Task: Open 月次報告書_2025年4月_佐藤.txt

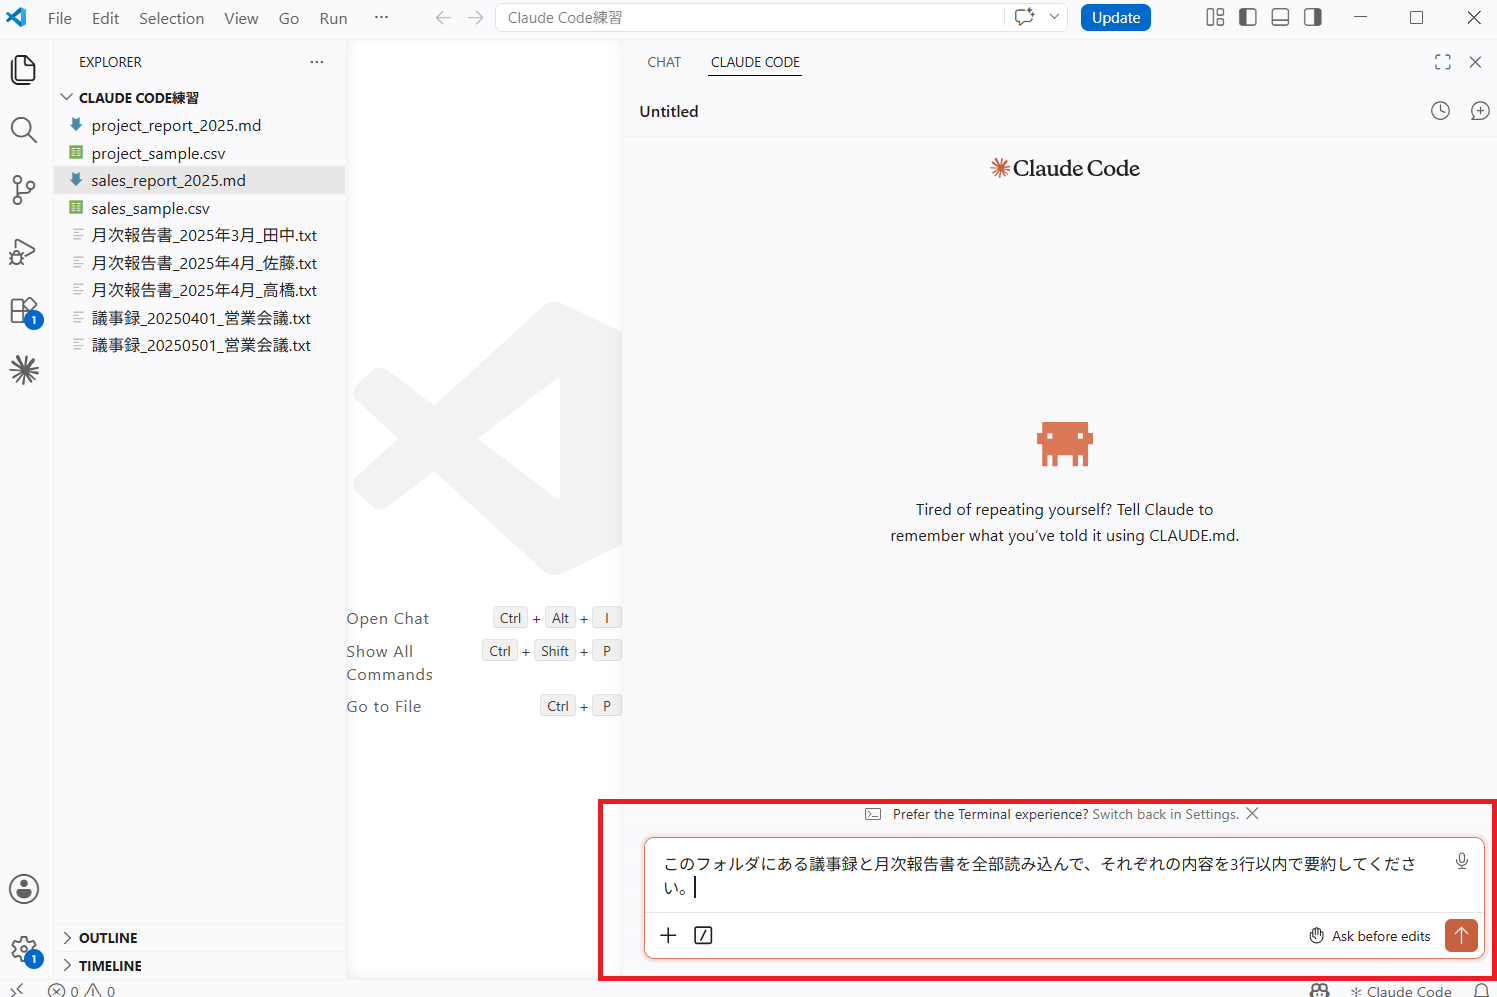Action: pyautogui.click(x=200, y=263)
